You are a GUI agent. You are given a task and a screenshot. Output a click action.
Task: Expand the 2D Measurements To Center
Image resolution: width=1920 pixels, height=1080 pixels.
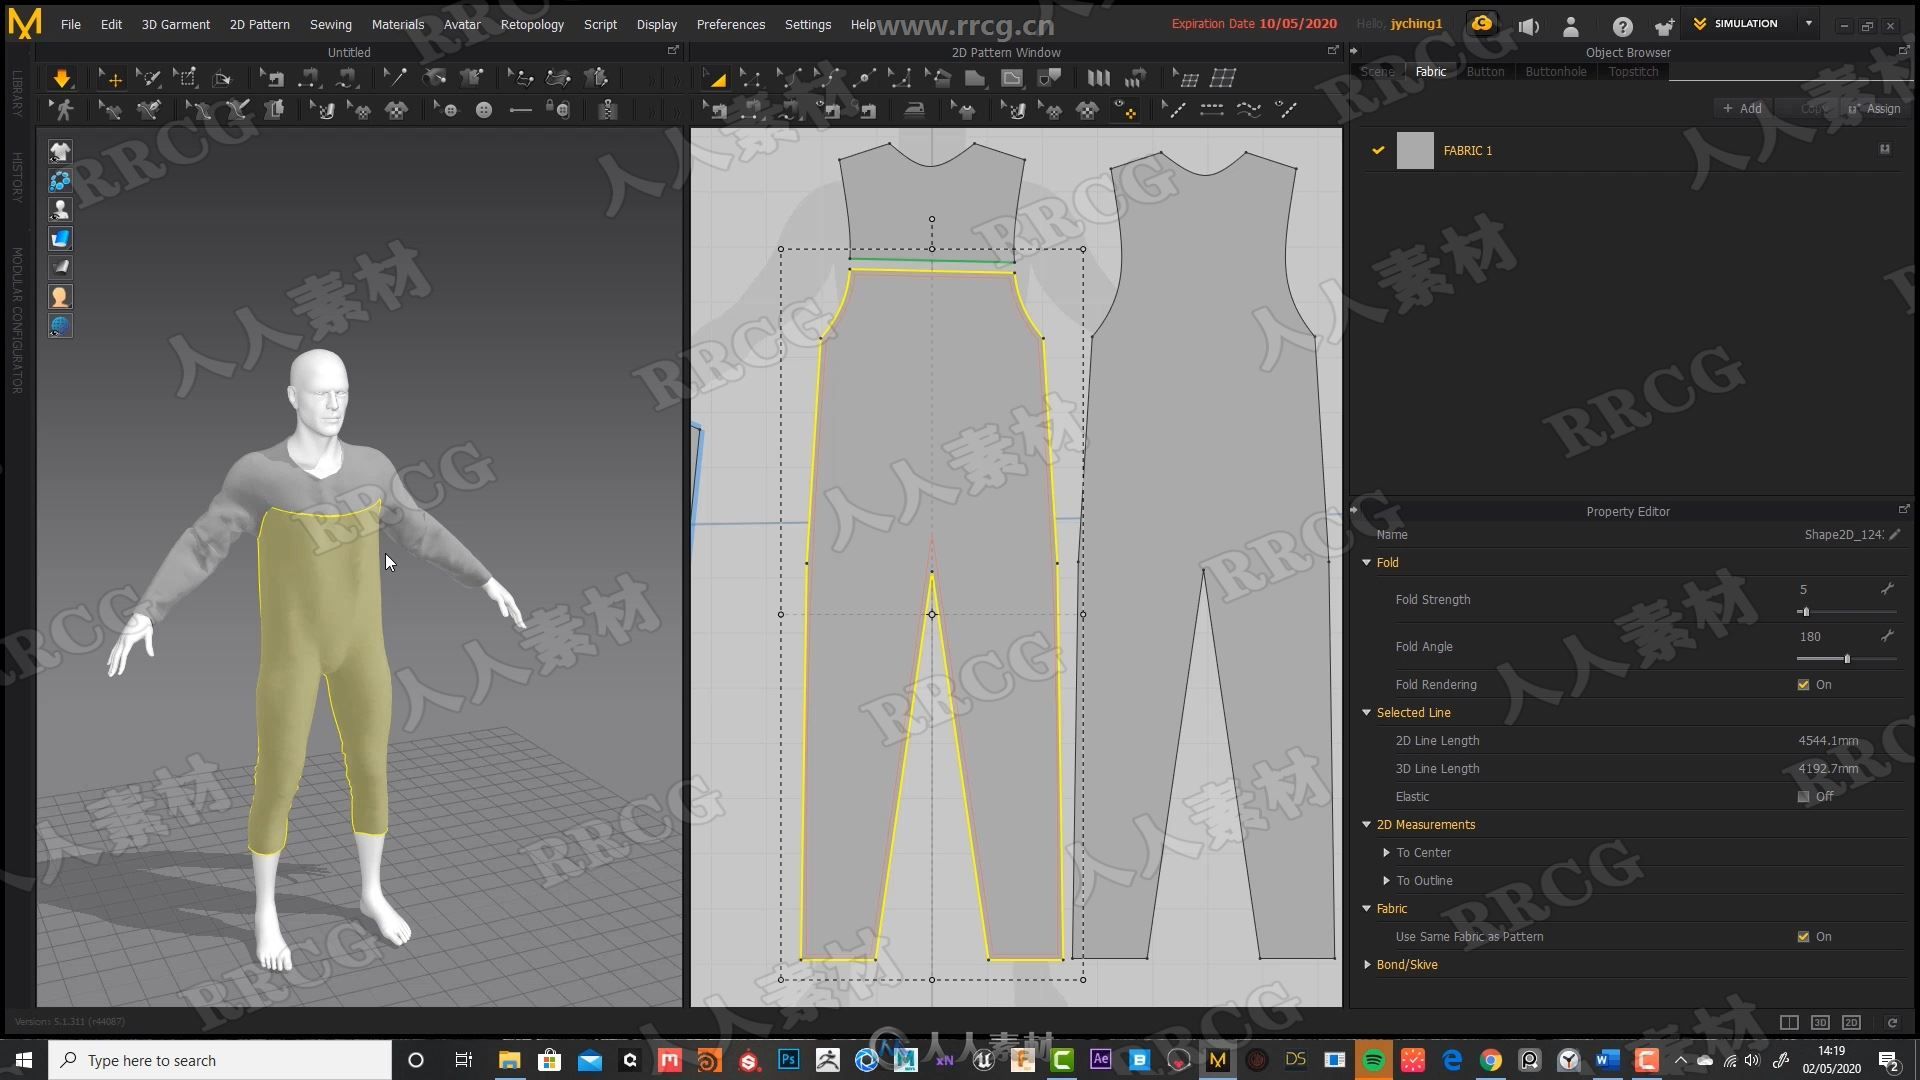click(x=1386, y=852)
